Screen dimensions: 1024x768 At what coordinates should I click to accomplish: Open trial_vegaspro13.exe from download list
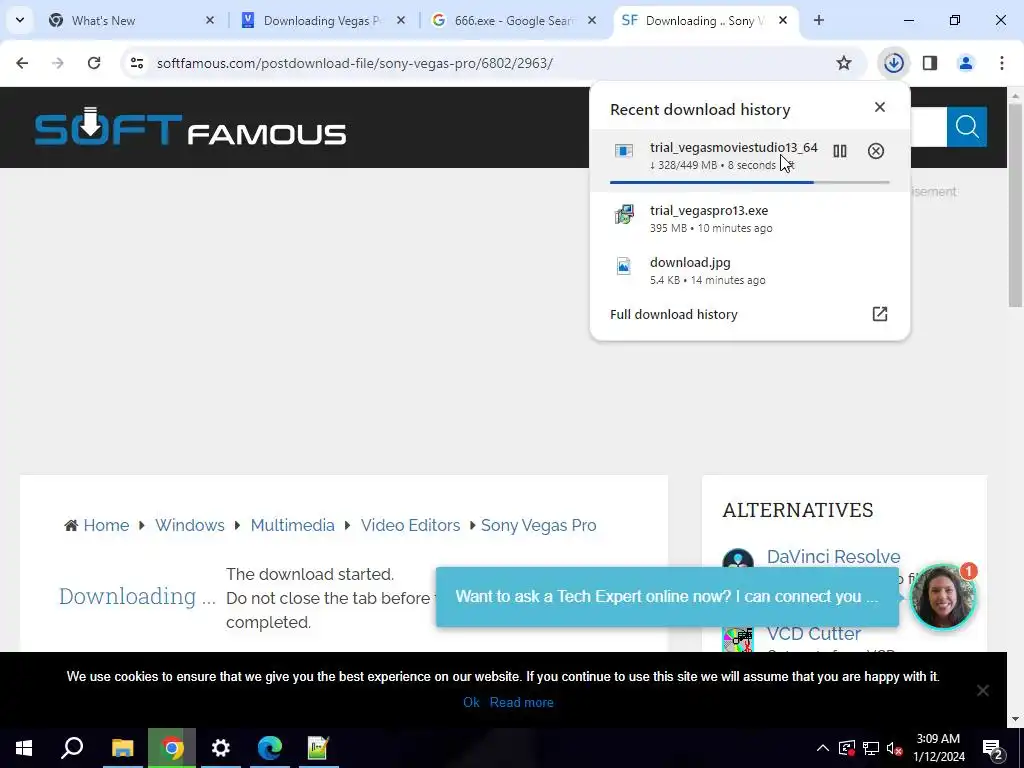pos(749,219)
